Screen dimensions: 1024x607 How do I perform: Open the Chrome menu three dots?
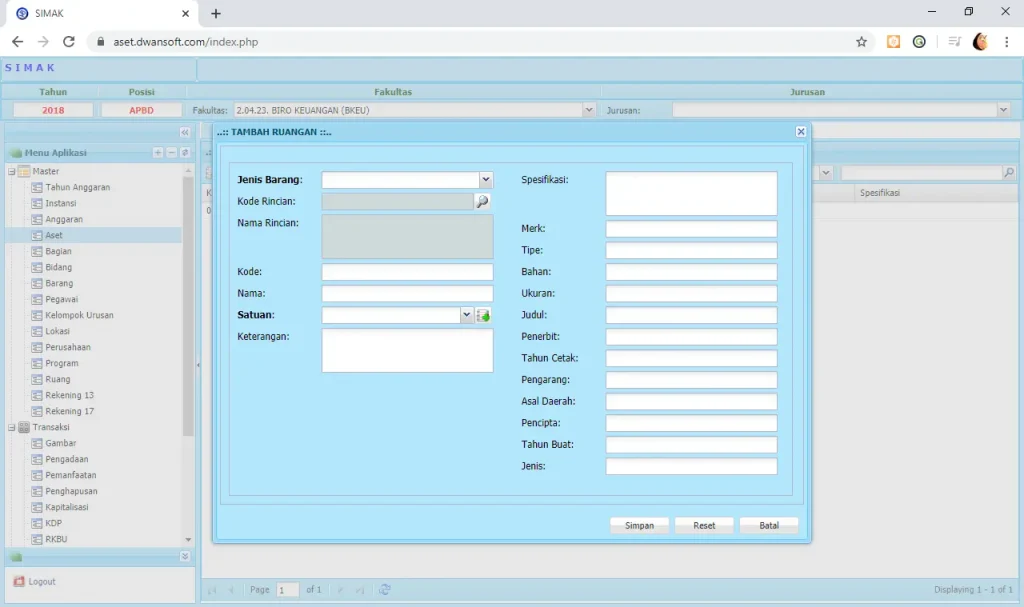click(1006, 42)
